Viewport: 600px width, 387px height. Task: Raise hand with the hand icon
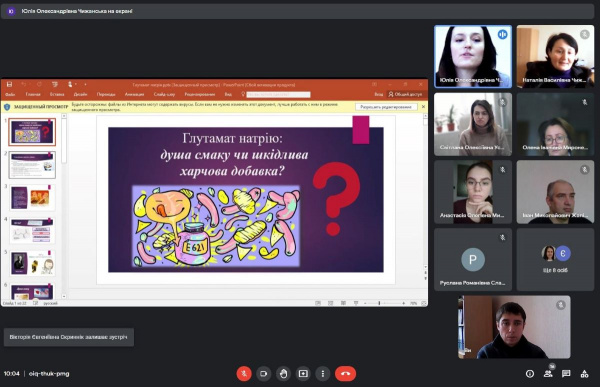[284, 374]
